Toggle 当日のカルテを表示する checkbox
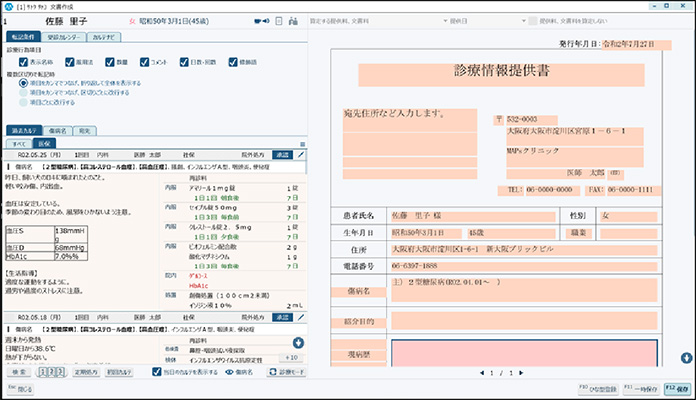 157,372
